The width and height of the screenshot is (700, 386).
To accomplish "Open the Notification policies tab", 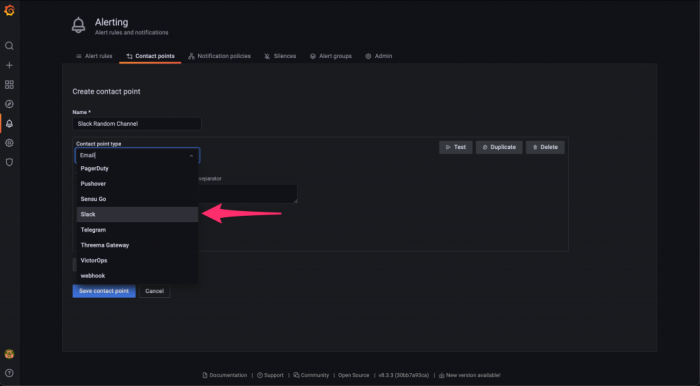I will tap(219, 56).
